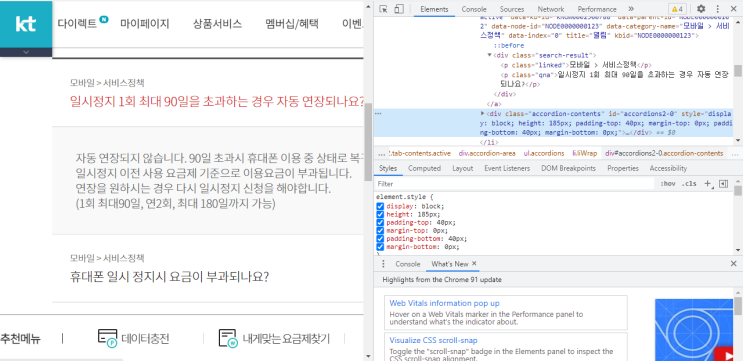Screen dimensions: 743x361
Task: Open the Performance tab
Action: tap(597, 9)
